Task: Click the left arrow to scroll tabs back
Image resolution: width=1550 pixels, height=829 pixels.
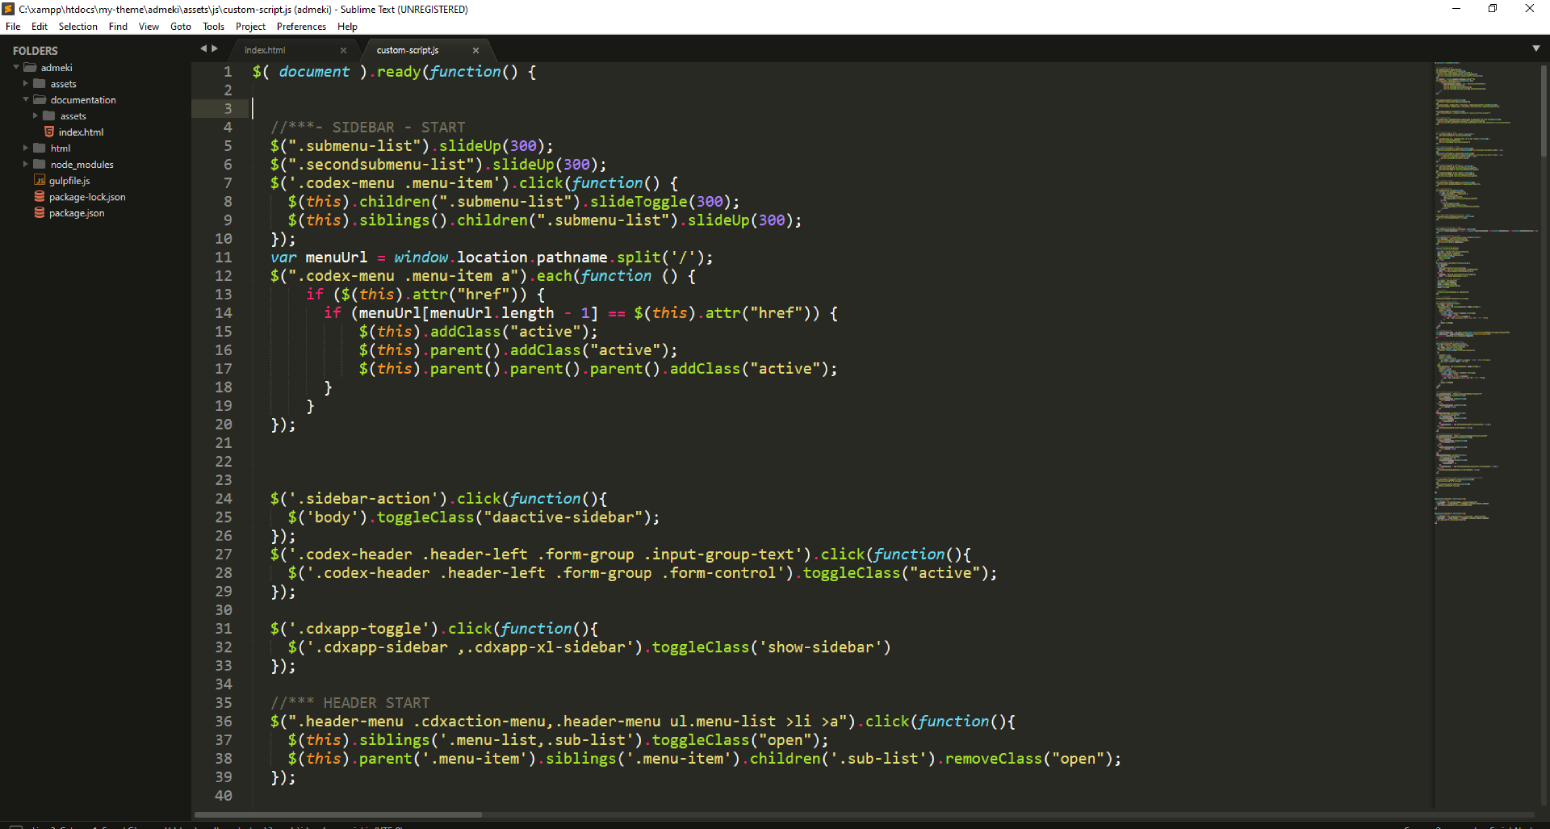Action: pos(203,49)
